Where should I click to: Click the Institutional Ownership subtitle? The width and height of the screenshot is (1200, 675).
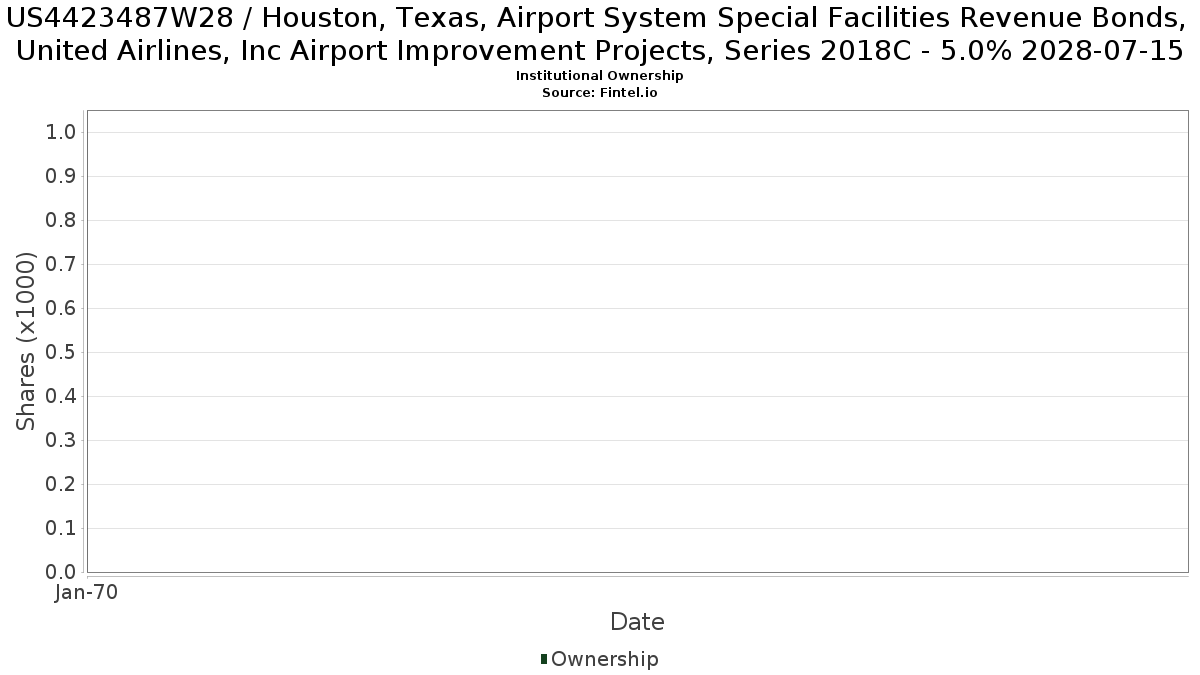click(600, 76)
